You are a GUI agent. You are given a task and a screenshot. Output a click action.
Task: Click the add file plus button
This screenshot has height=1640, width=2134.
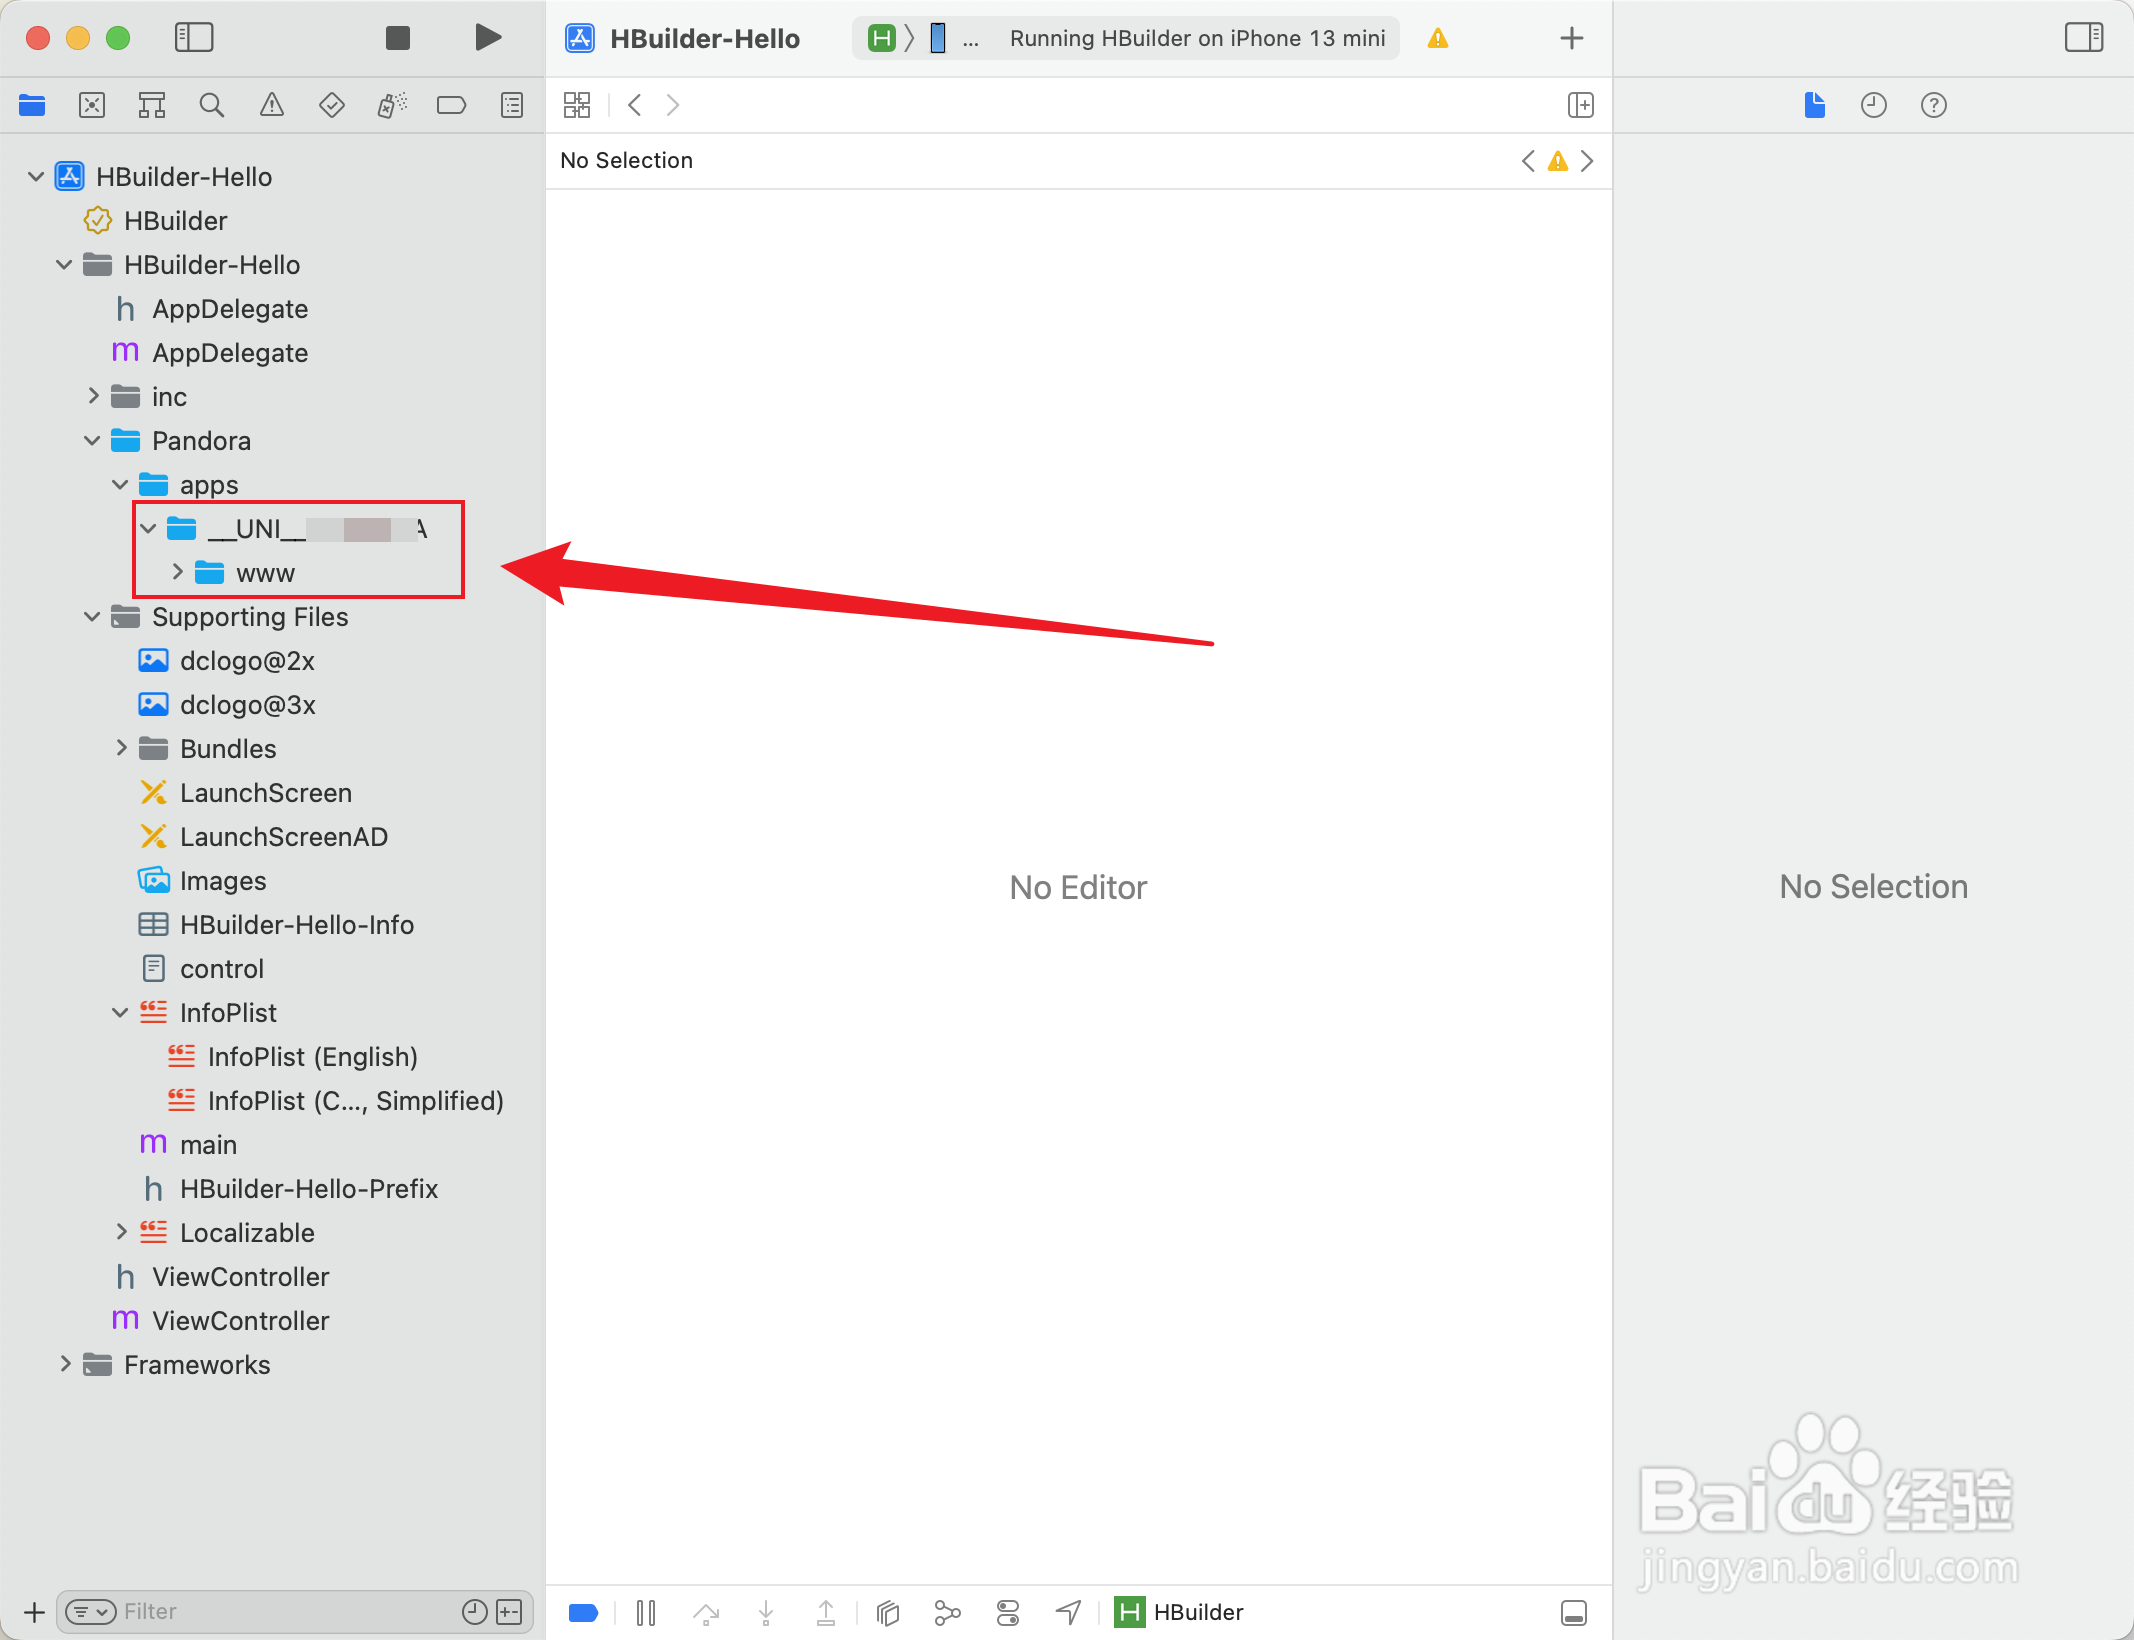(34, 1612)
